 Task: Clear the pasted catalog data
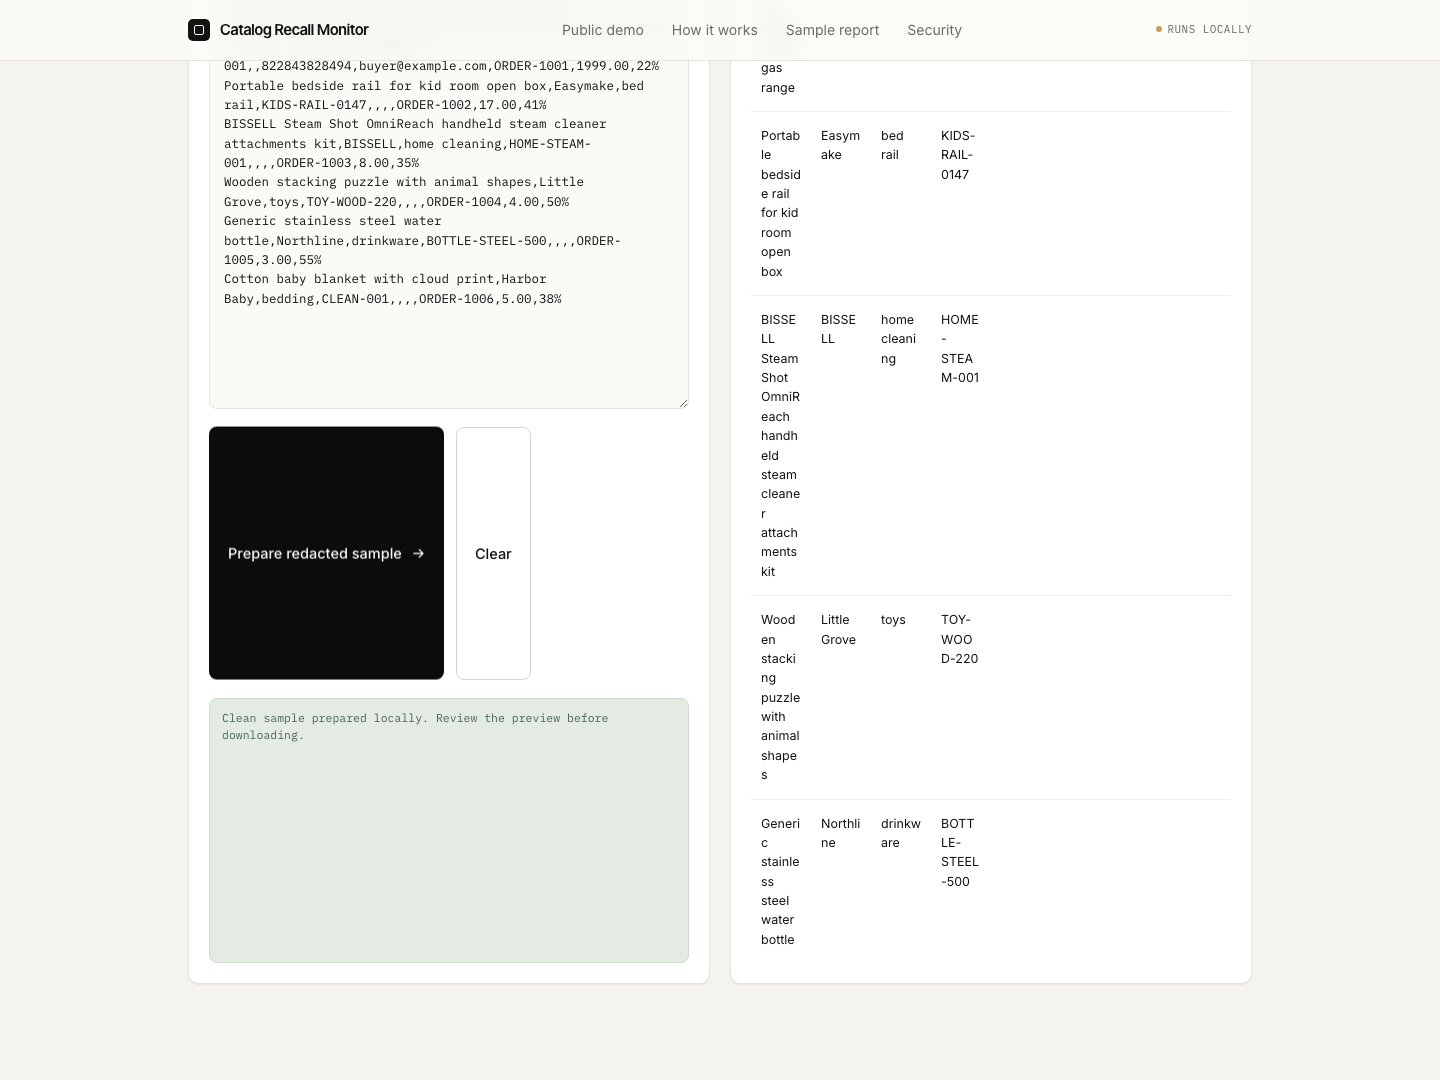coord(493,553)
